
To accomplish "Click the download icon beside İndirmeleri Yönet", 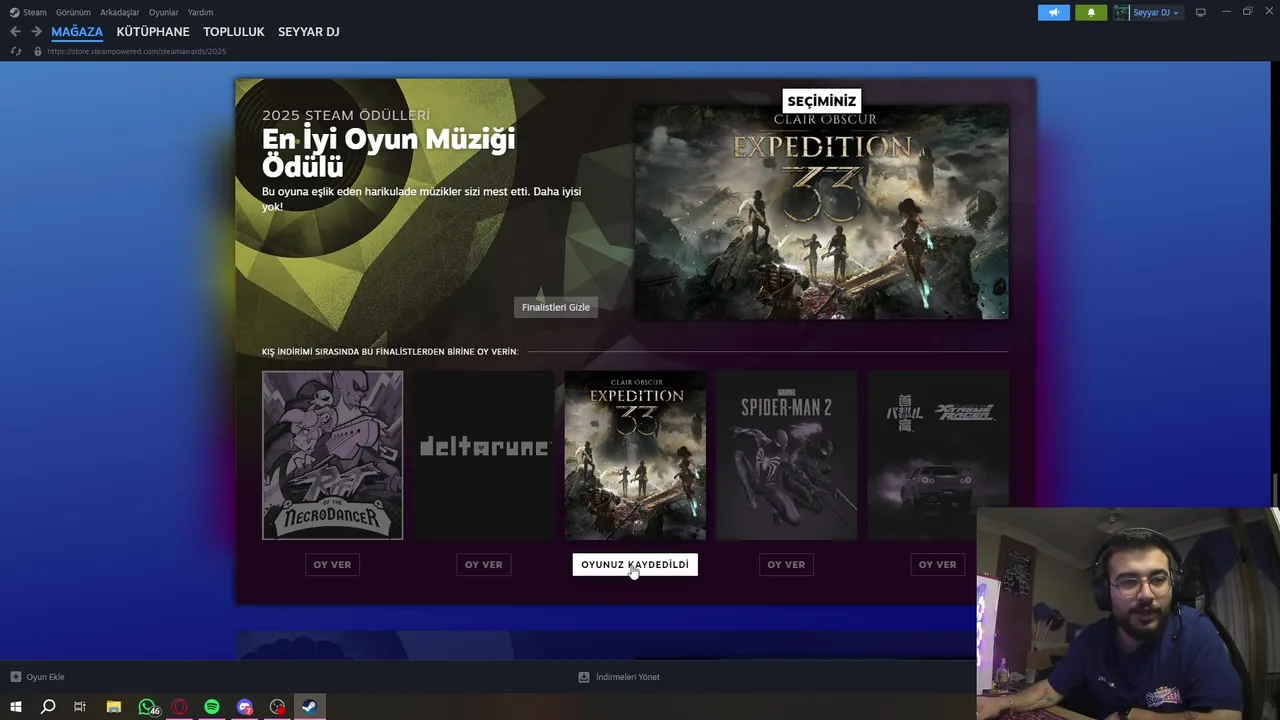I will click(584, 677).
